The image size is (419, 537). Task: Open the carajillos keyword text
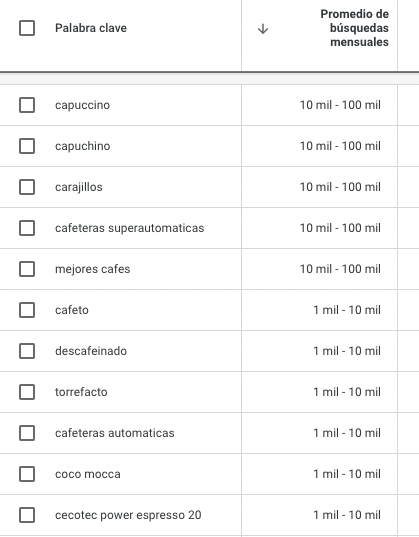(79, 187)
